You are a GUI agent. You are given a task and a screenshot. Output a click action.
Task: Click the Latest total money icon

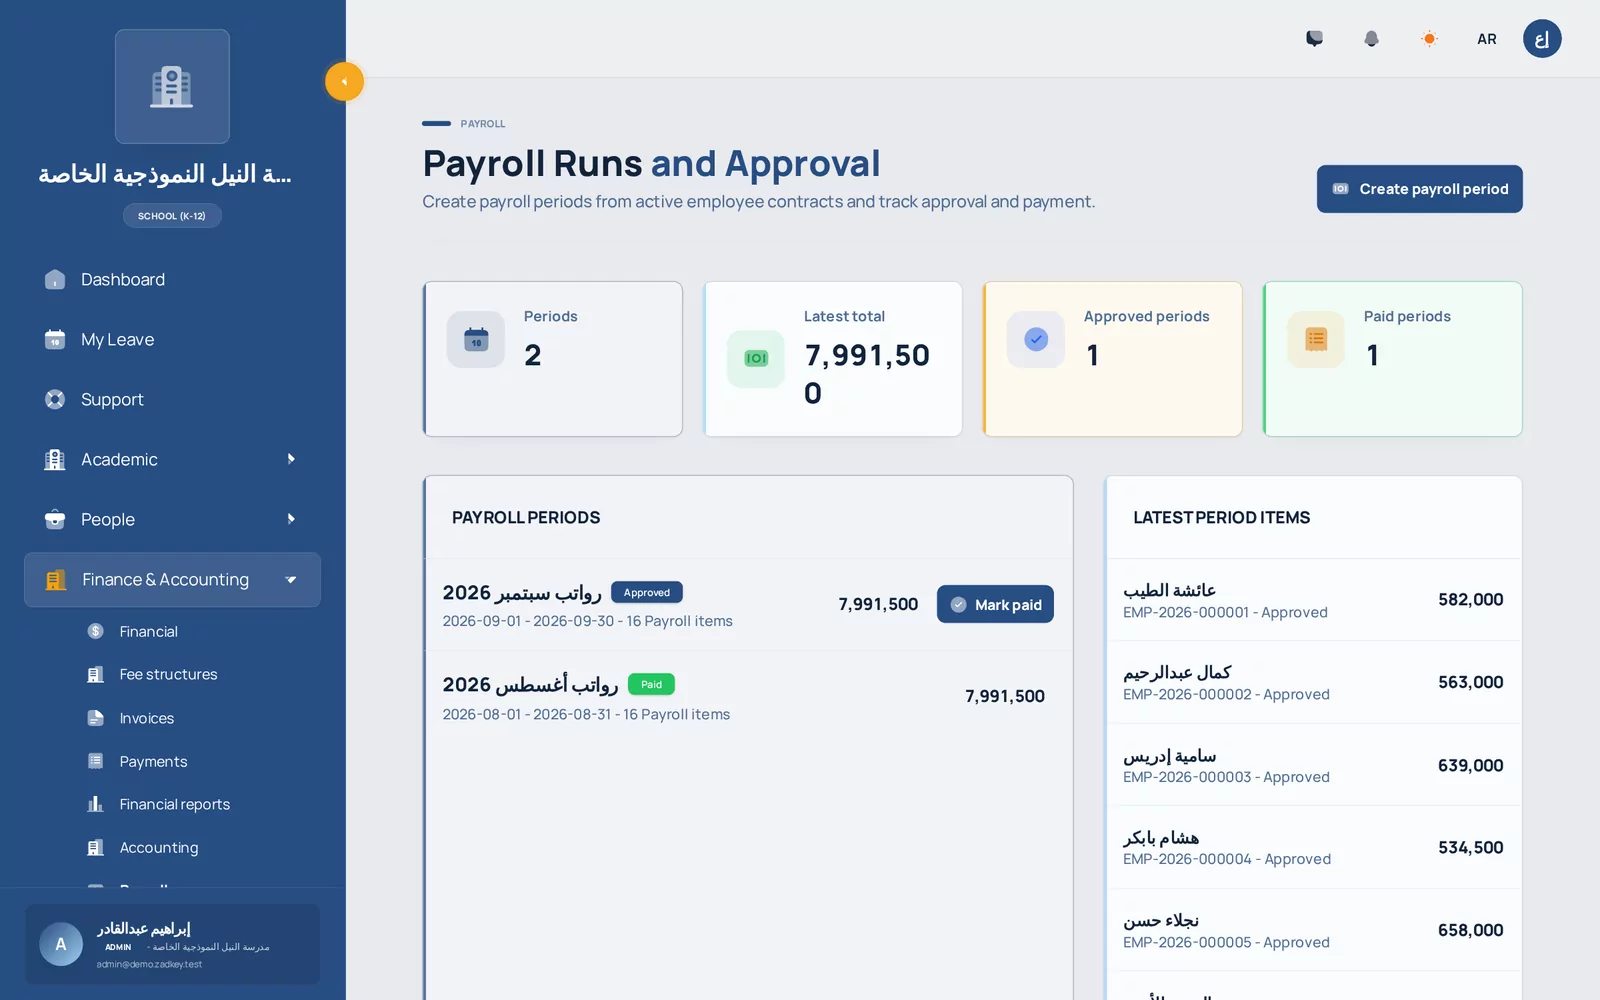(756, 359)
